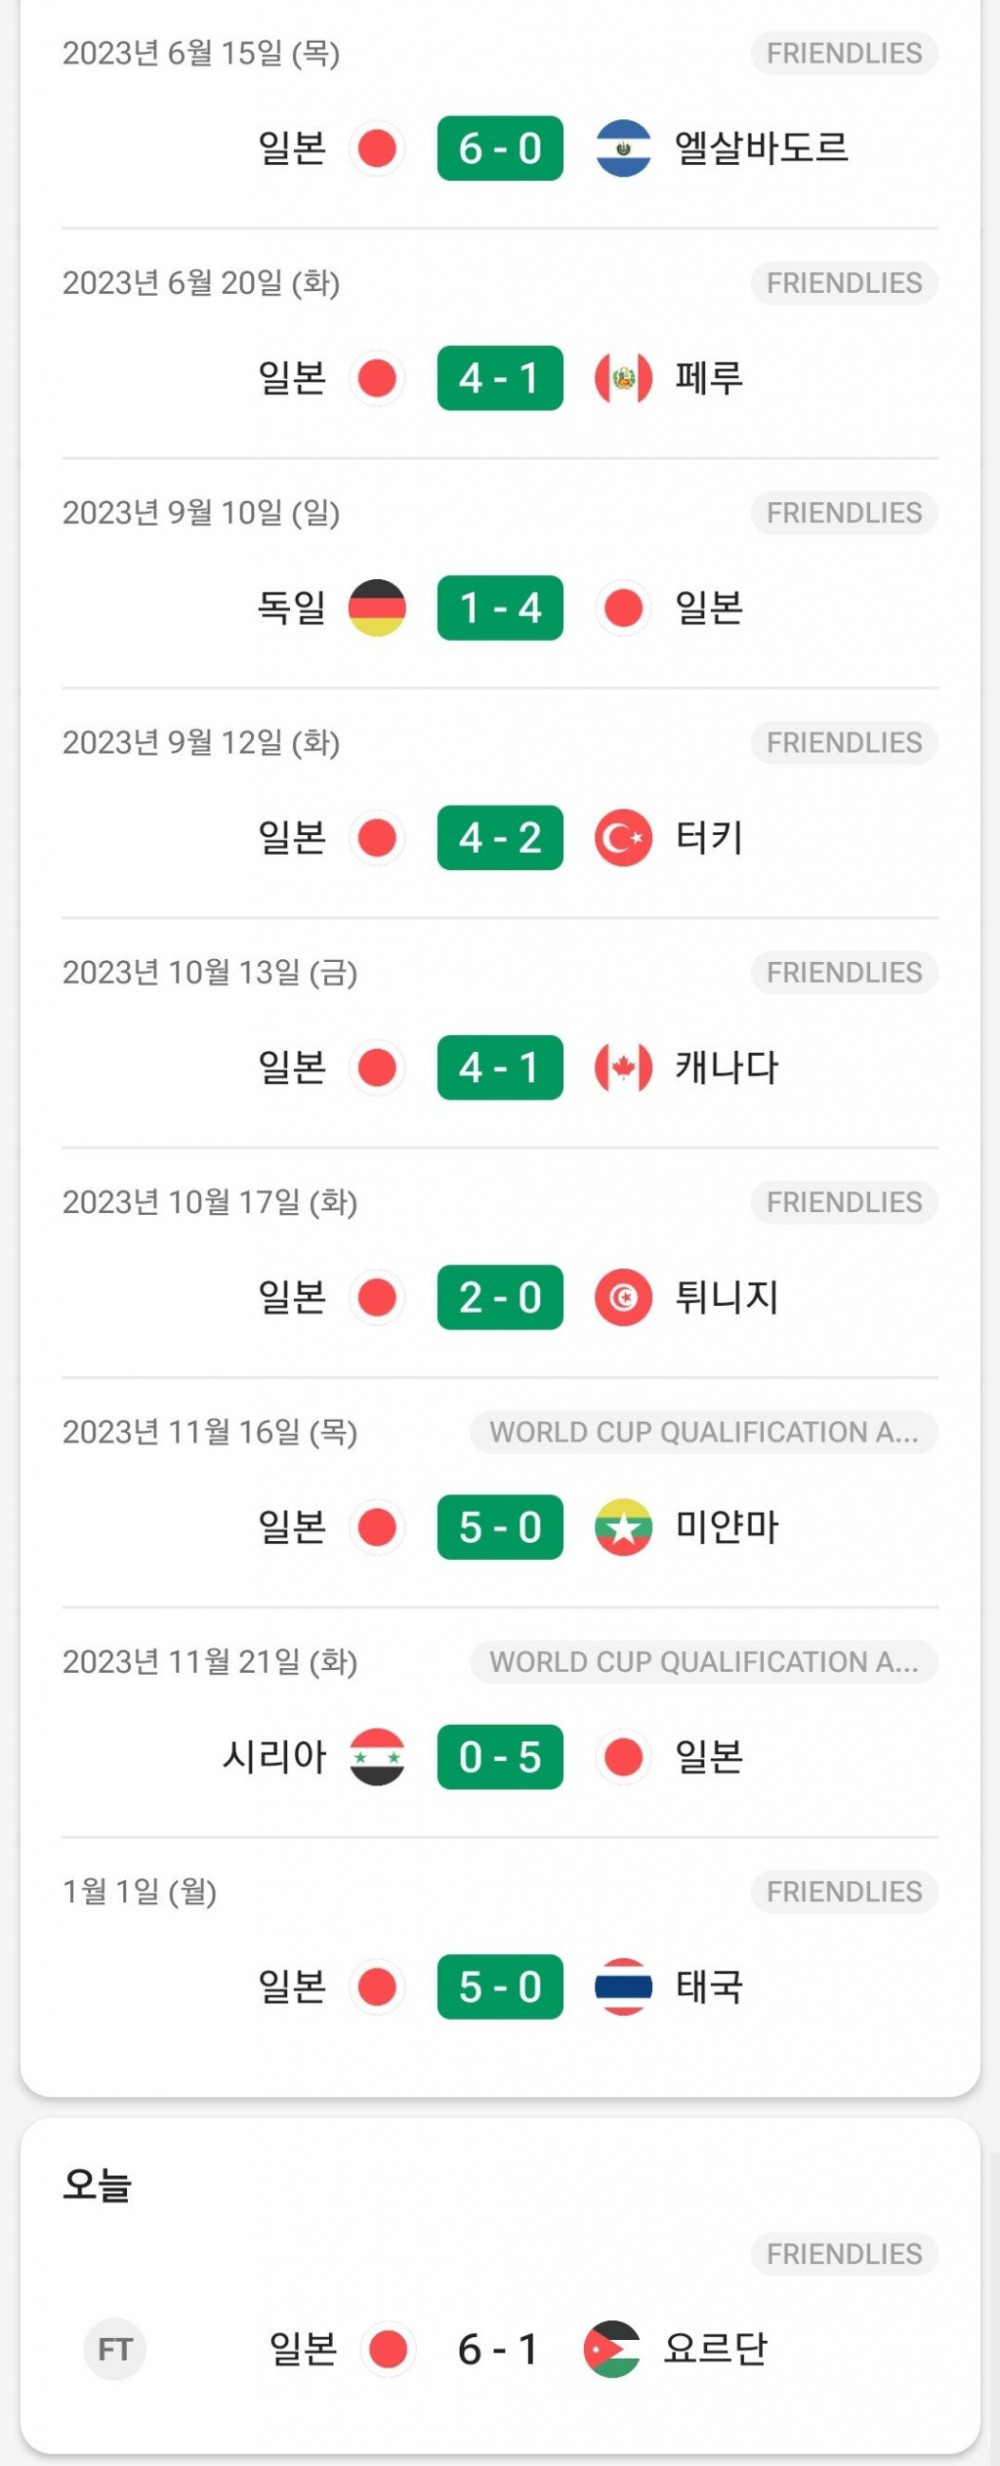Click the 2 - 0 Tunisia match score

(500, 1298)
